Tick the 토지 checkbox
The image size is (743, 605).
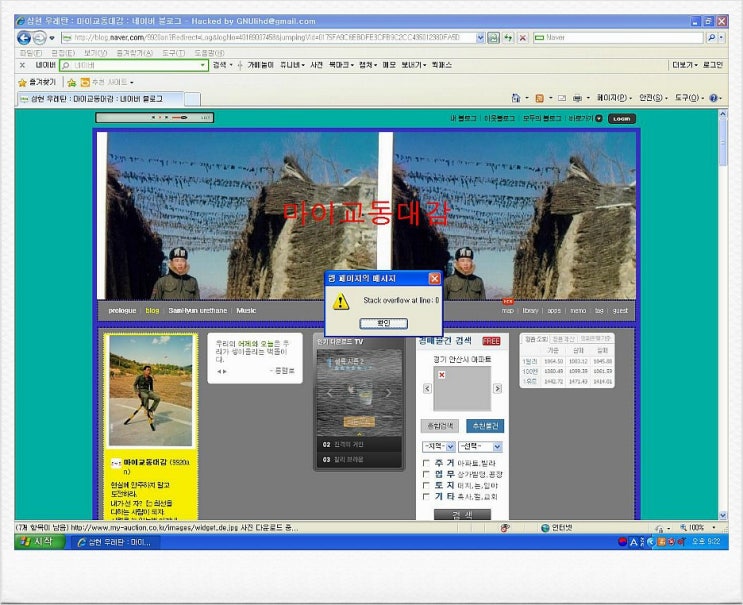pos(427,485)
